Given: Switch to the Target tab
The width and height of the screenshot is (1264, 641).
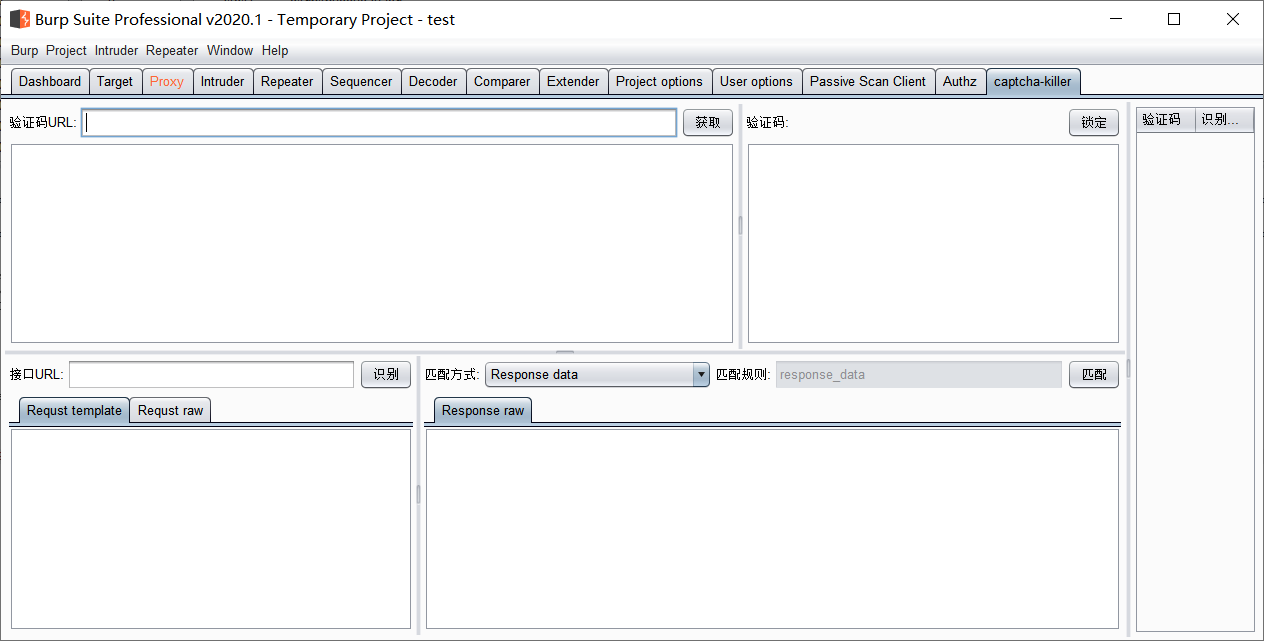Looking at the screenshot, I should tap(115, 82).
